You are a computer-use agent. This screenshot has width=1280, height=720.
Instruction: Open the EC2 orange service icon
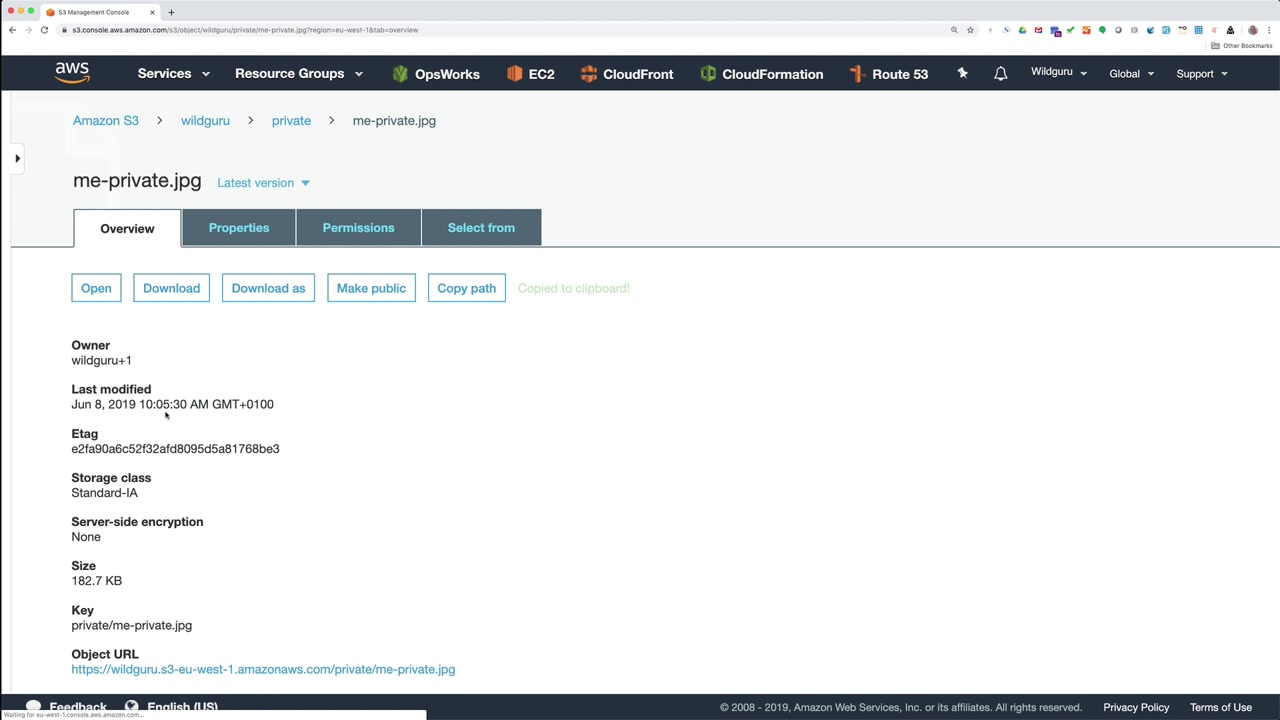[x=515, y=74]
